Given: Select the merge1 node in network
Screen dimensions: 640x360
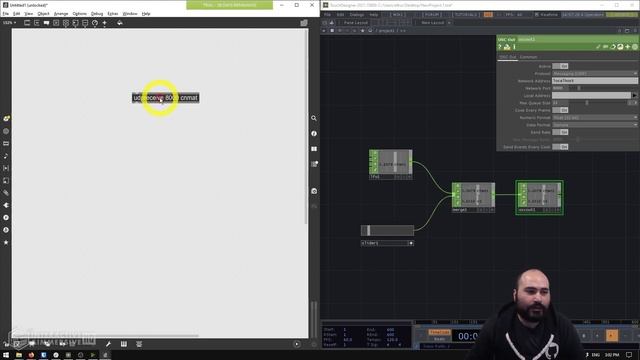Looking at the screenshot, I should pyautogui.click(x=473, y=198).
